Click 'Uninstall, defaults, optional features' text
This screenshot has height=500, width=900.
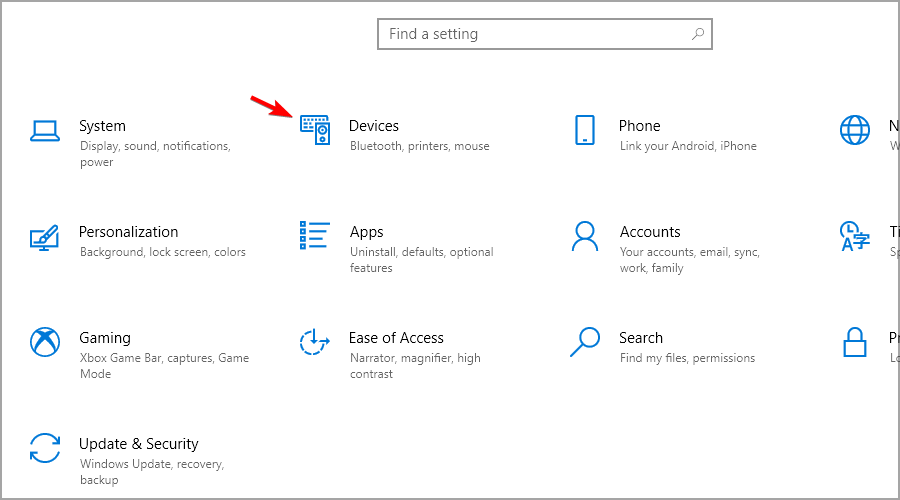(422, 260)
